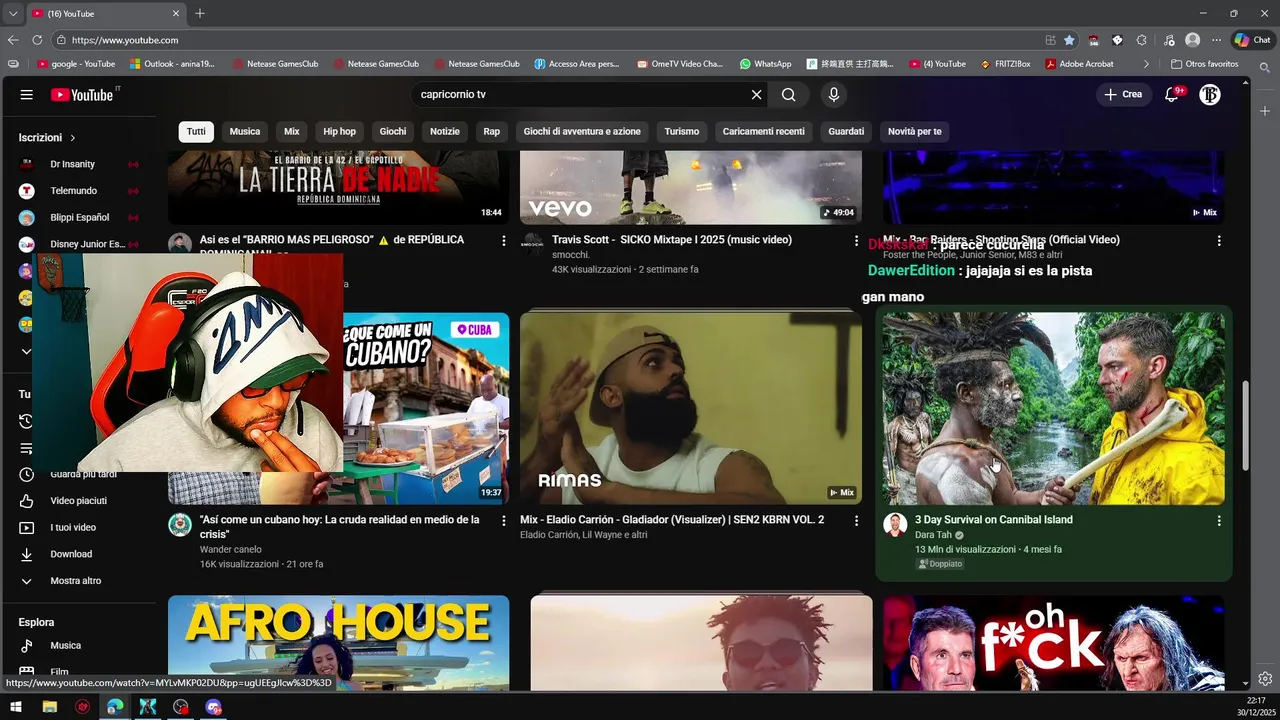The height and width of the screenshot is (720, 1280).
Task: Open the Cannibal Island video thumbnail
Action: (1053, 408)
